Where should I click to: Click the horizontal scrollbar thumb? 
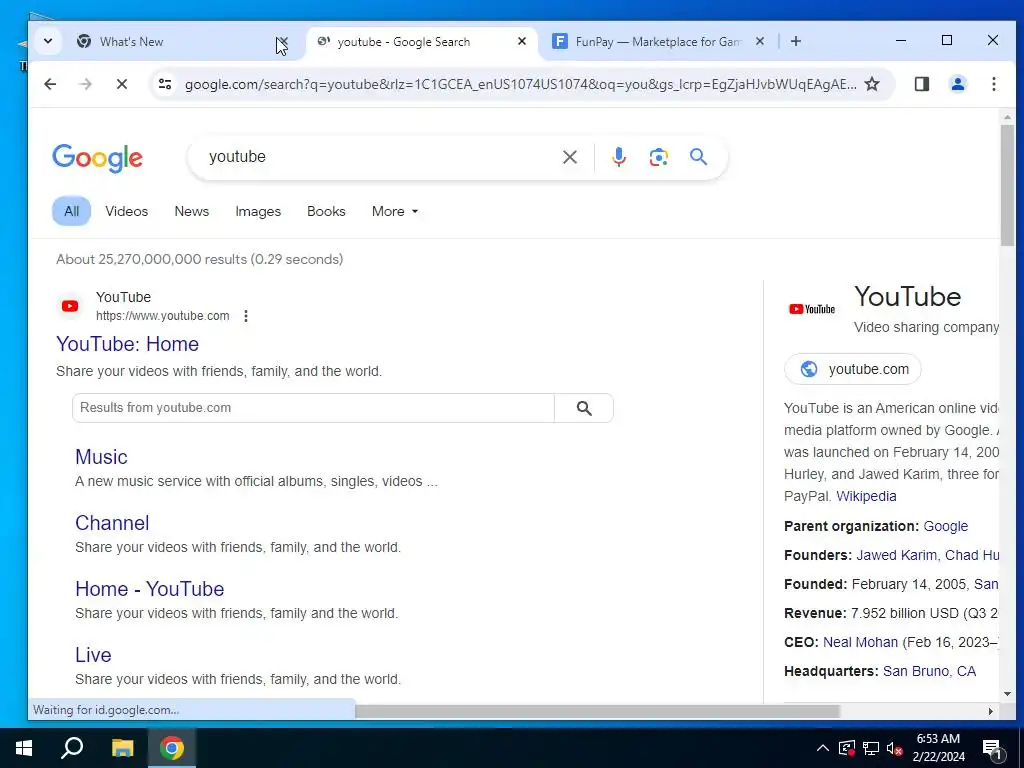[597, 711]
